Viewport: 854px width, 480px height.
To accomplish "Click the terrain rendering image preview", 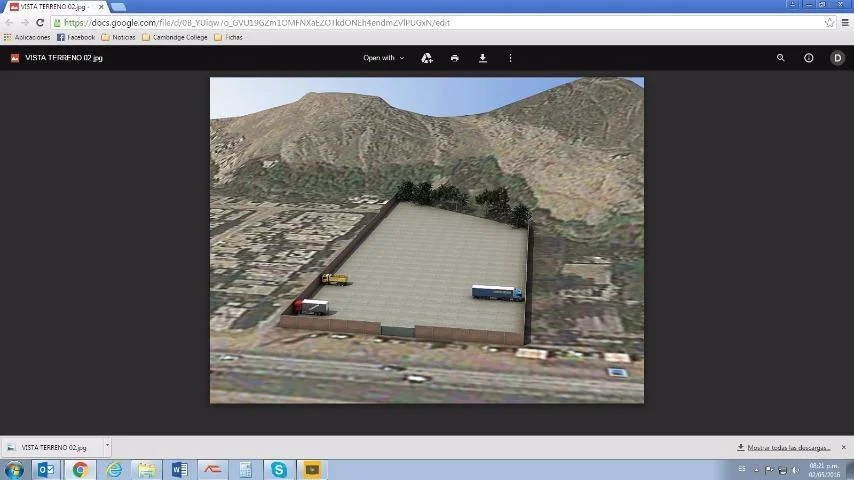I will pos(426,240).
